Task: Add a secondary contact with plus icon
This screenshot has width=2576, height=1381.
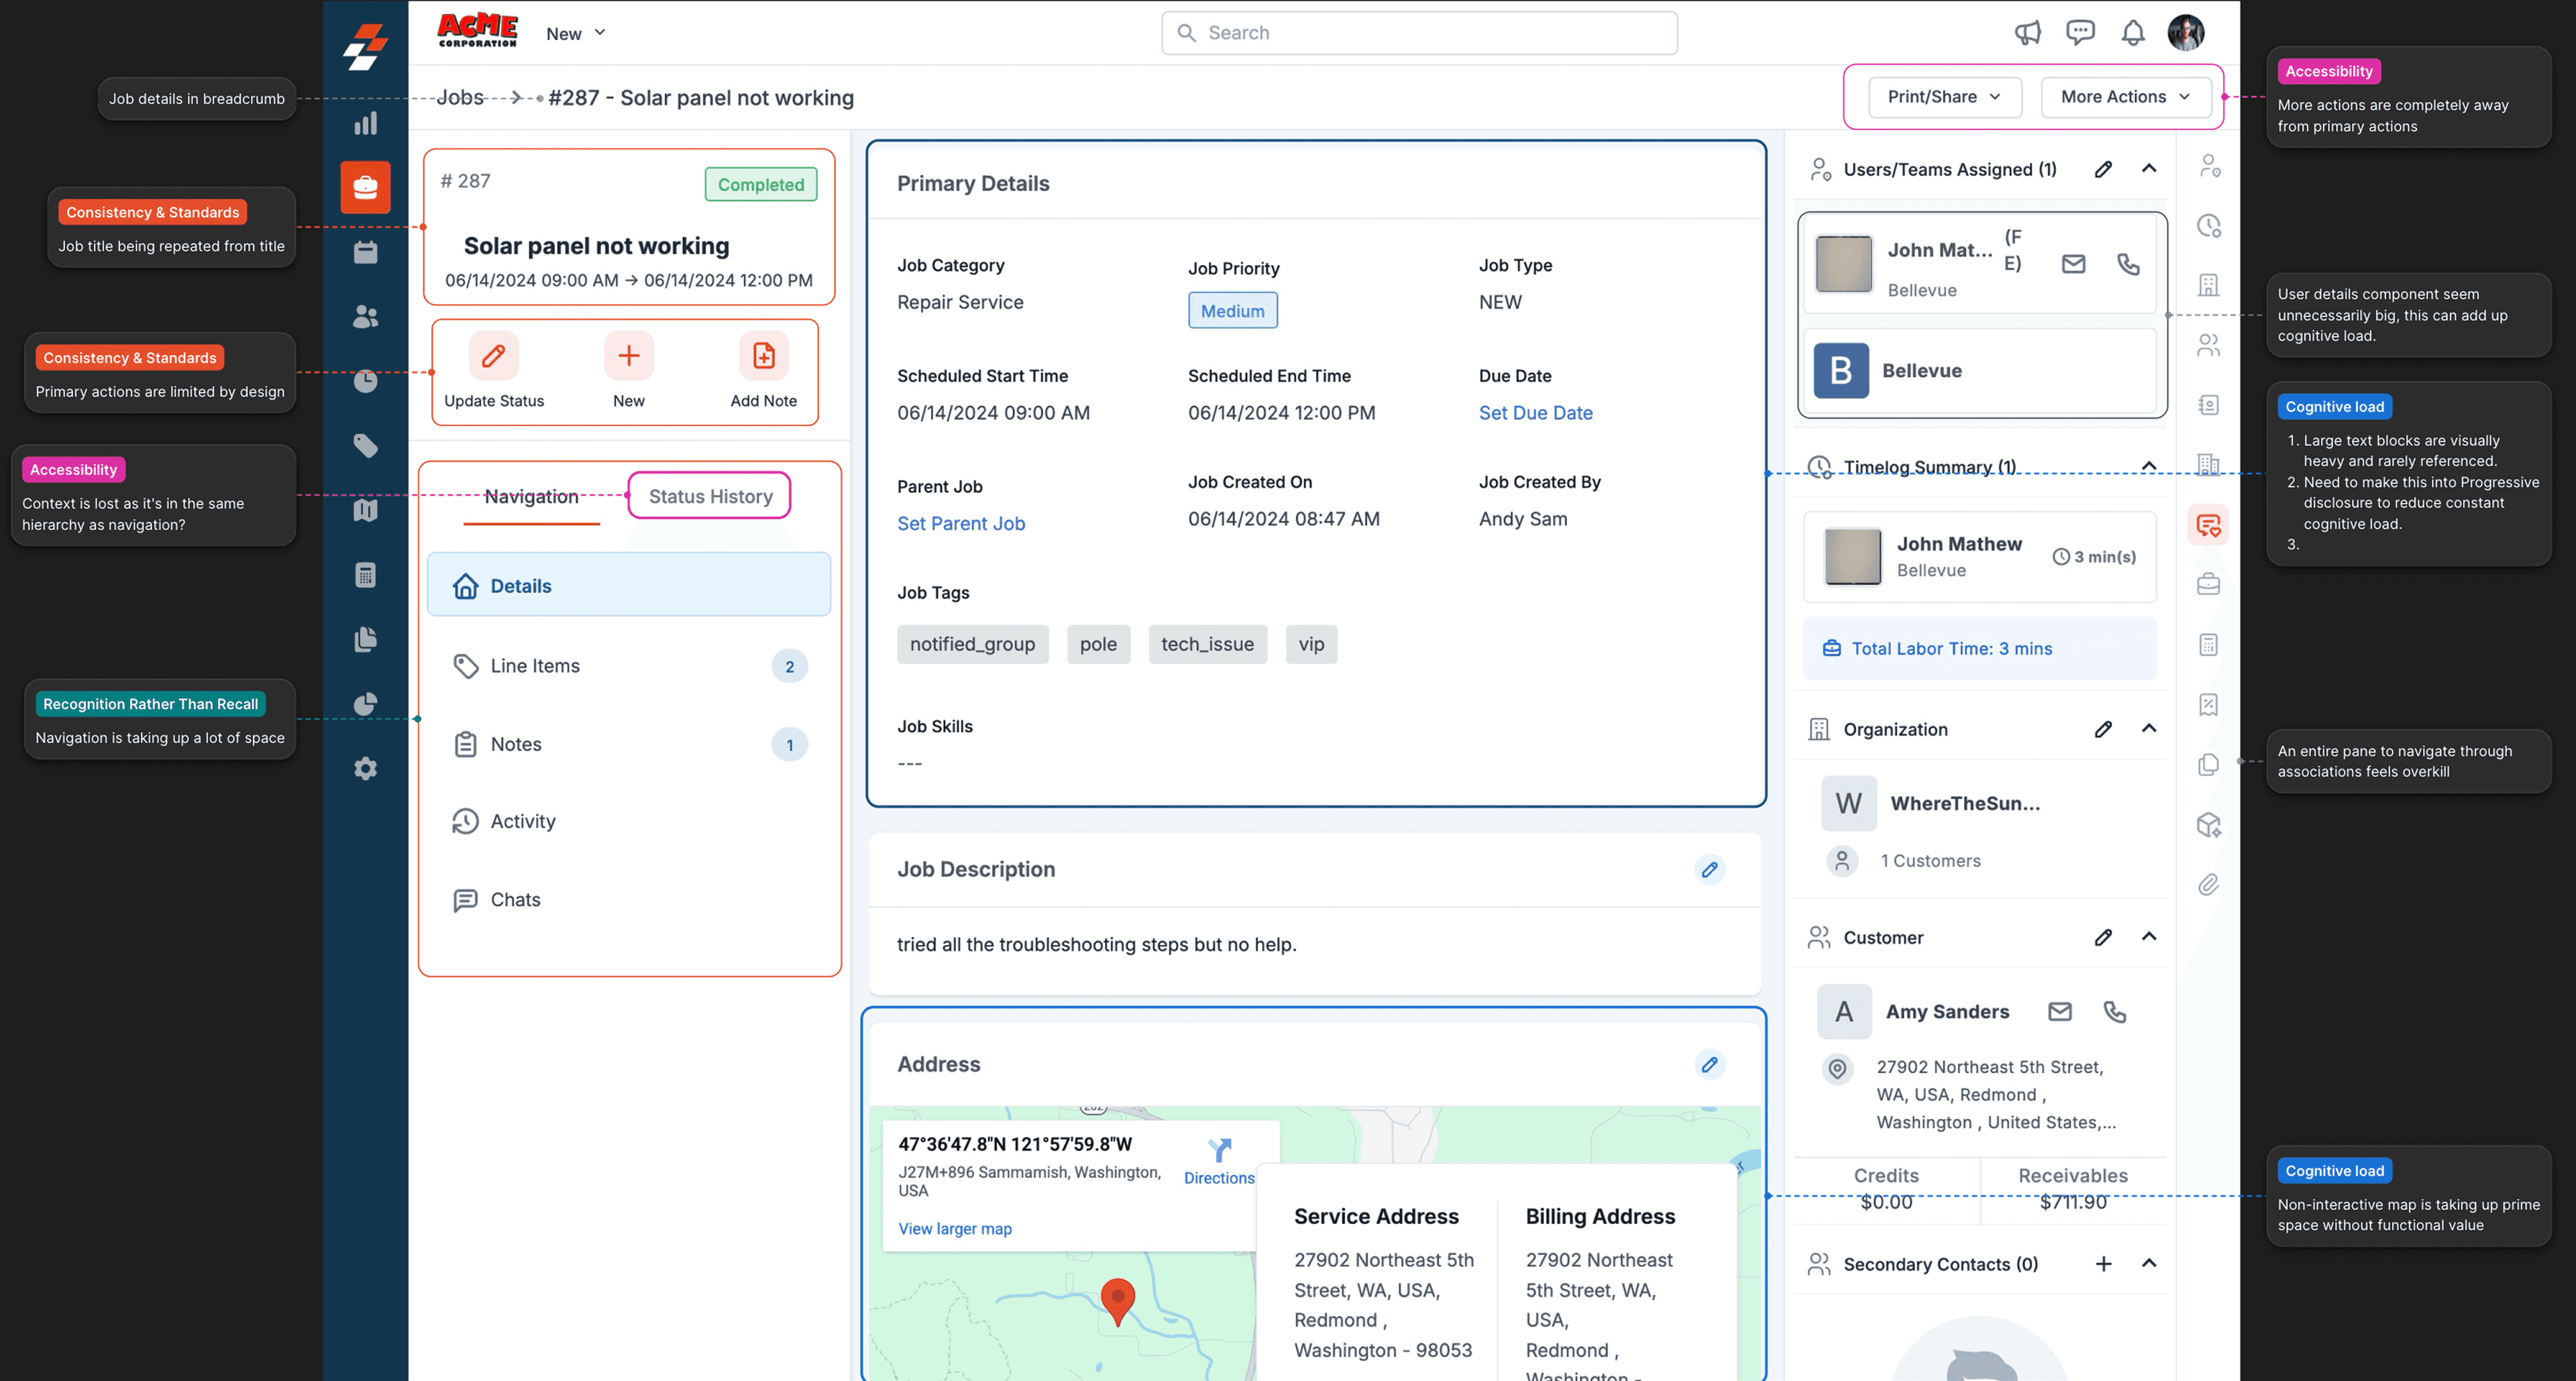Action: tap(2104, 1264)
